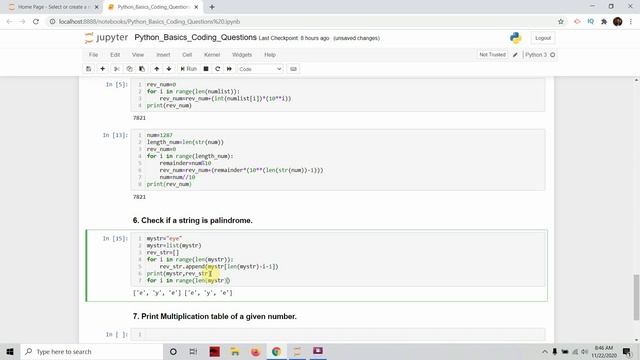Viewport: 640px width, 360px height.
Task: Switch to the Python_Basics_Coding_Questions browser tab
Action: click(153, 7)
